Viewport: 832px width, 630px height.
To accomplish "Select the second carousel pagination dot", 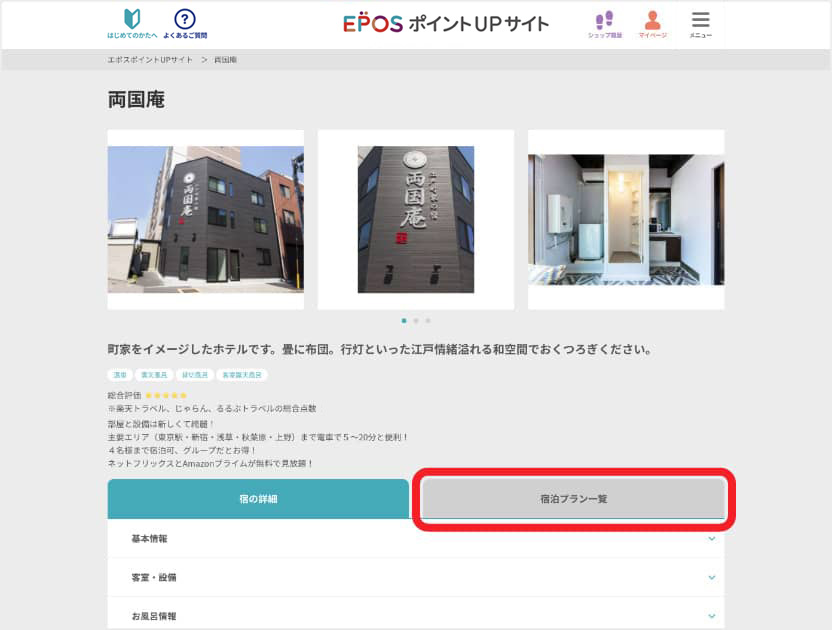I will pos(416,321).
